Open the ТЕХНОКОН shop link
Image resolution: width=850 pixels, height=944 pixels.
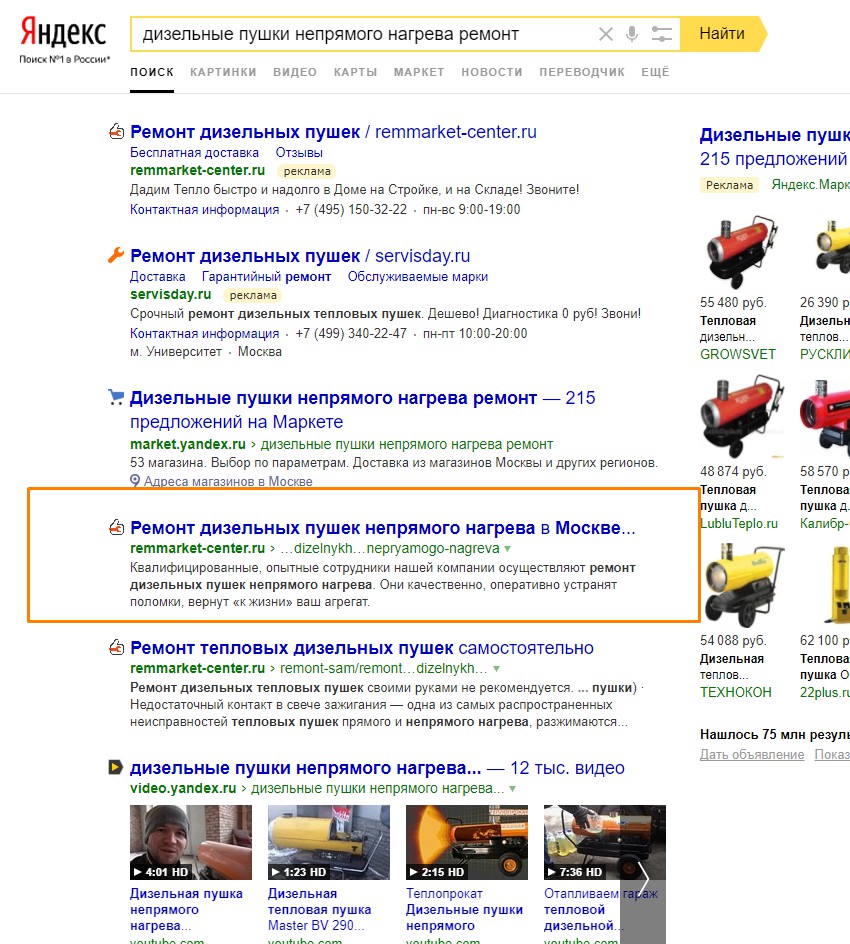(x=736, y=693)
